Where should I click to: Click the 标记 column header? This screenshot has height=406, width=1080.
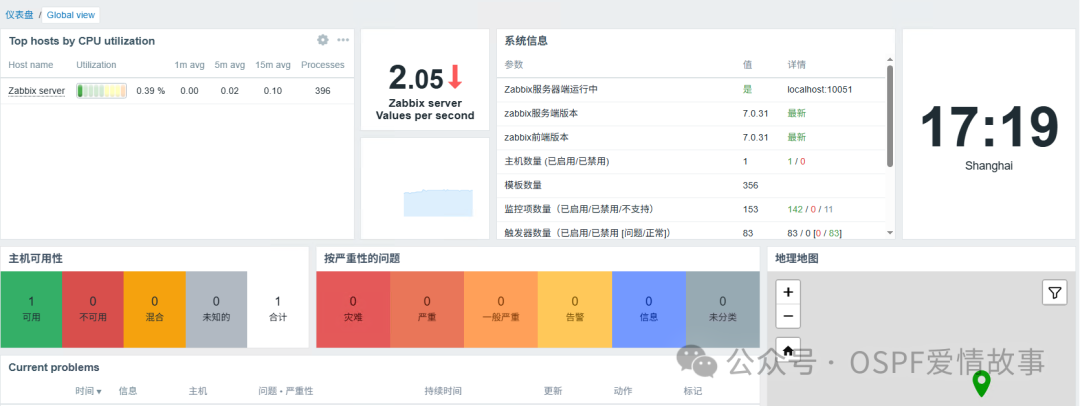pos(693,391)
